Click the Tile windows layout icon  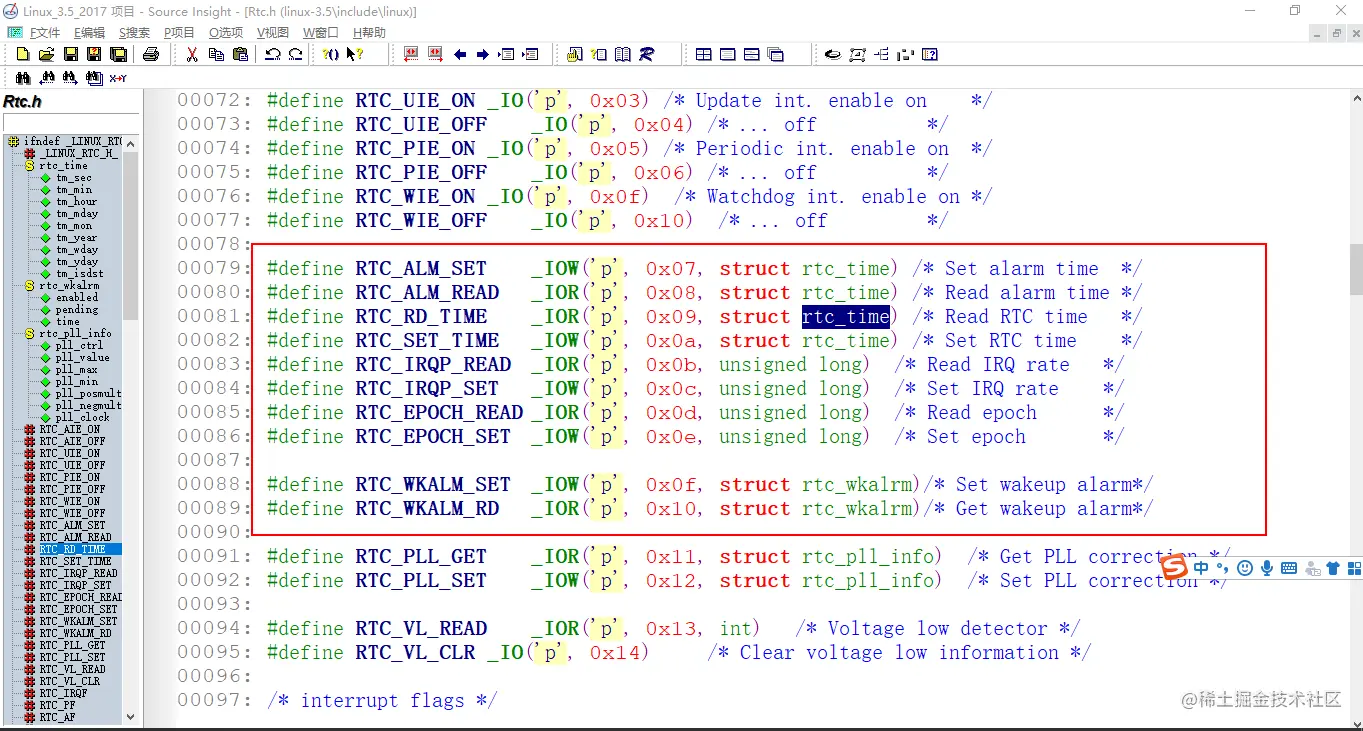tap(704, 54)
